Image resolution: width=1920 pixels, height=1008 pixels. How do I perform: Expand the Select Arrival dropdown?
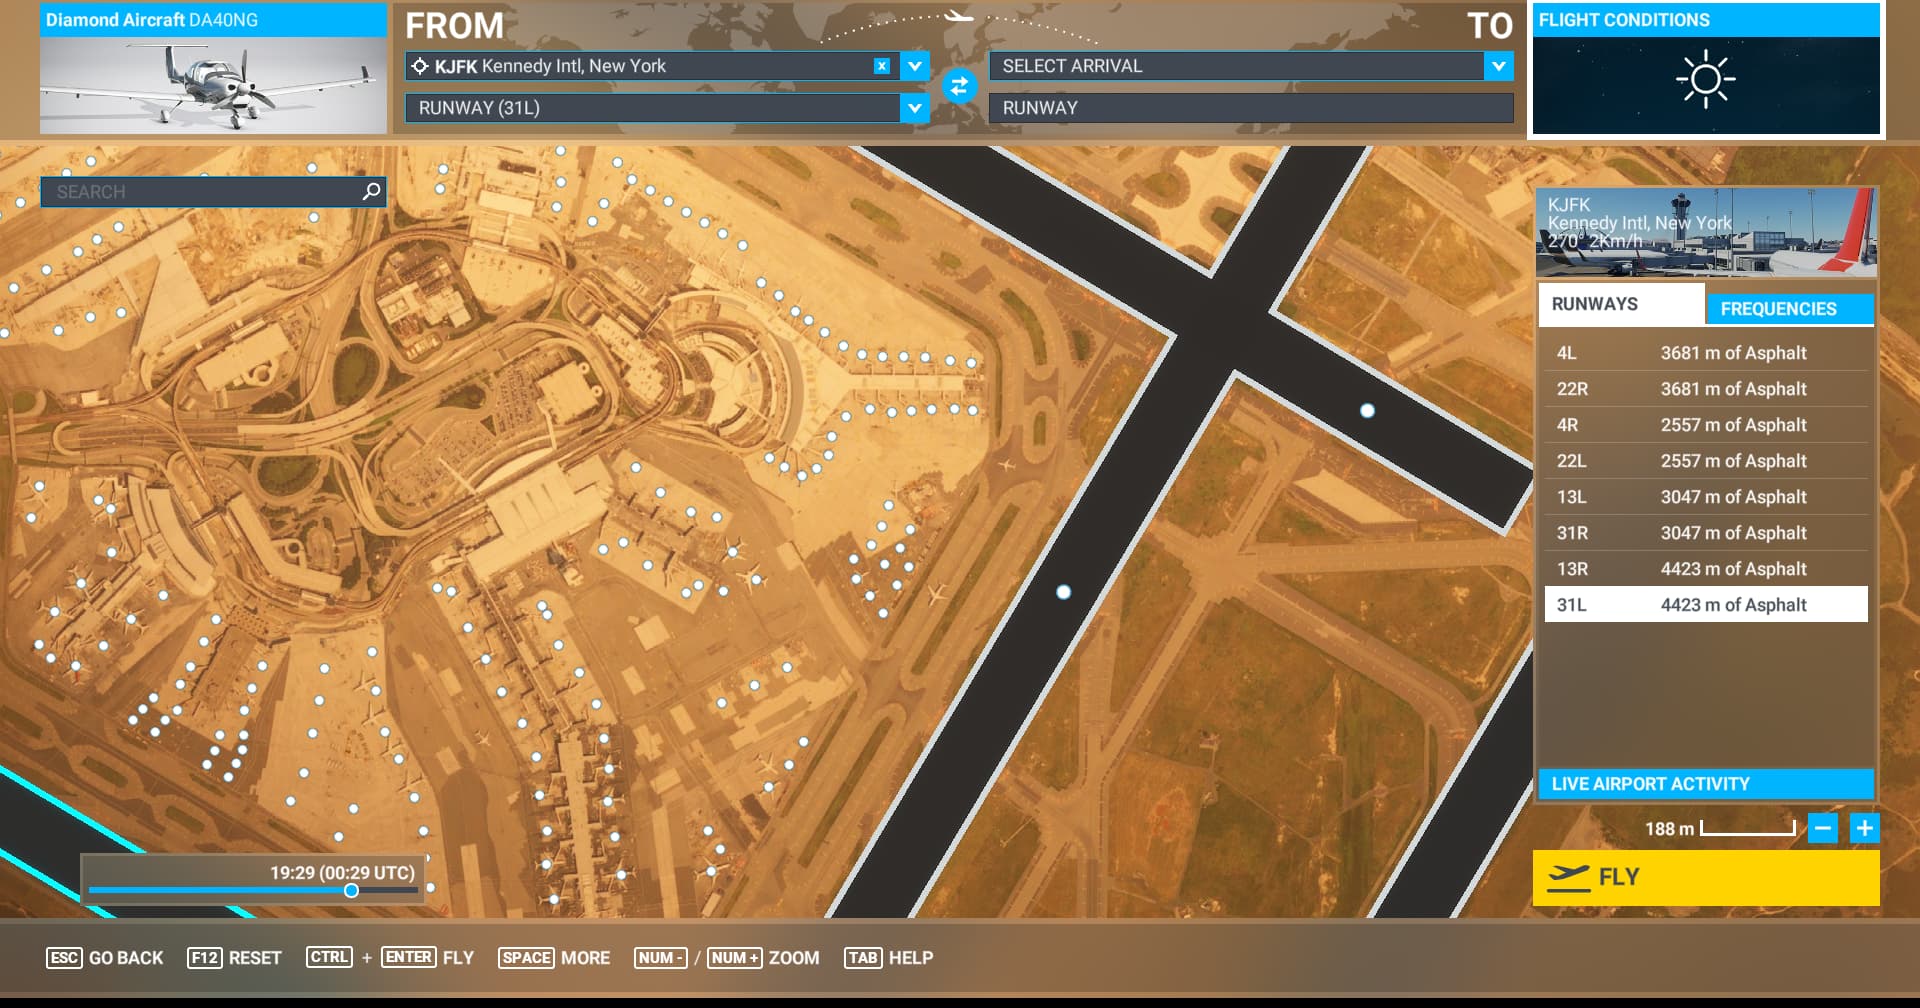(x=1498, y=66)
